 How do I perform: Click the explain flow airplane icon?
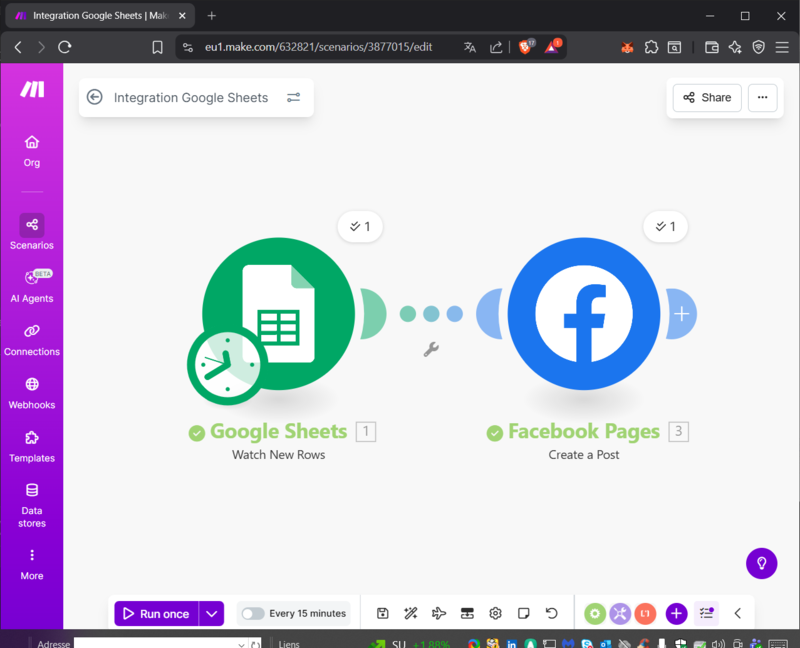coord(438,613)
